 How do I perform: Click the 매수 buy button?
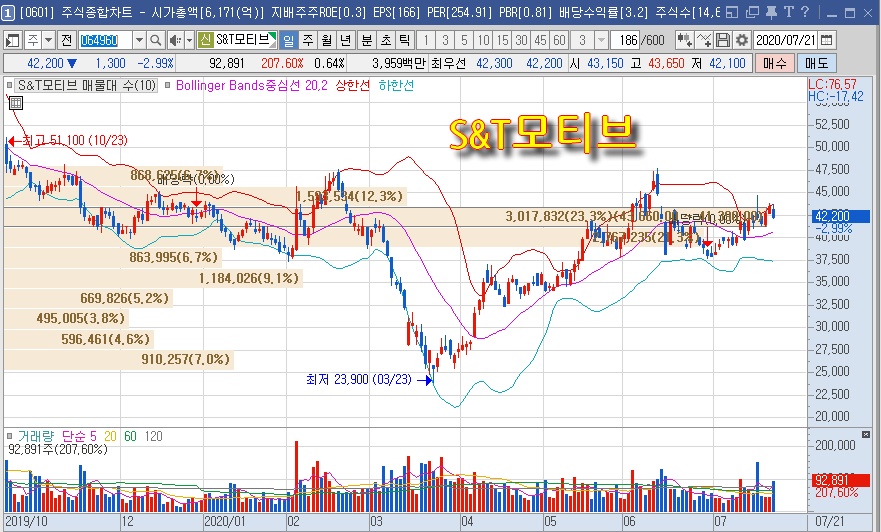pos(774,63)
